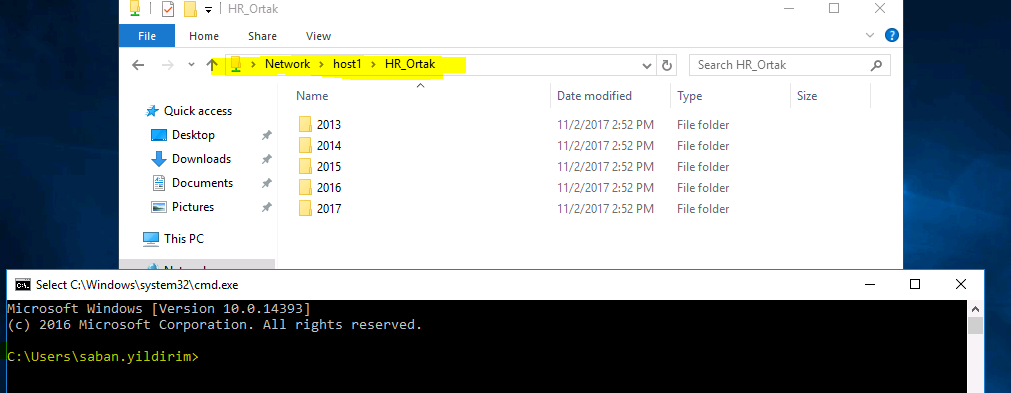
Task: Open the File ribbon tab
Action: point(147,36)
